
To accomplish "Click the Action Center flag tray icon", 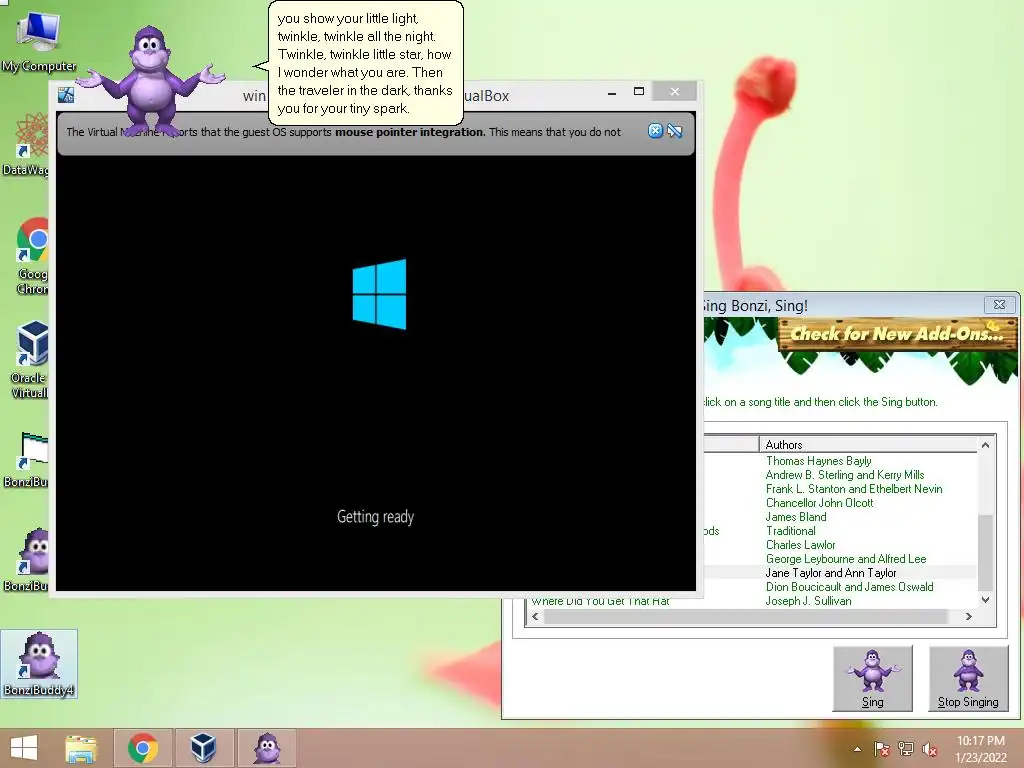I will [881, 749].
